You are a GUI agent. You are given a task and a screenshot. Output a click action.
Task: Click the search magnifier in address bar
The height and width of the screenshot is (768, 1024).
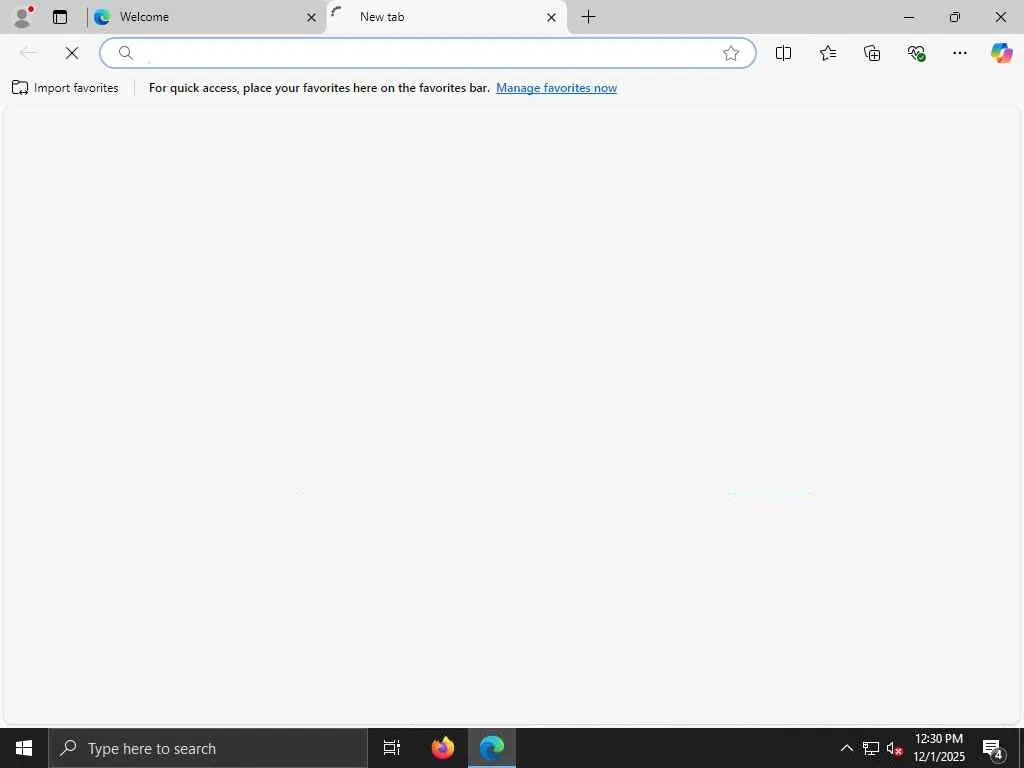pyautogui.click(x=125, y=53)
